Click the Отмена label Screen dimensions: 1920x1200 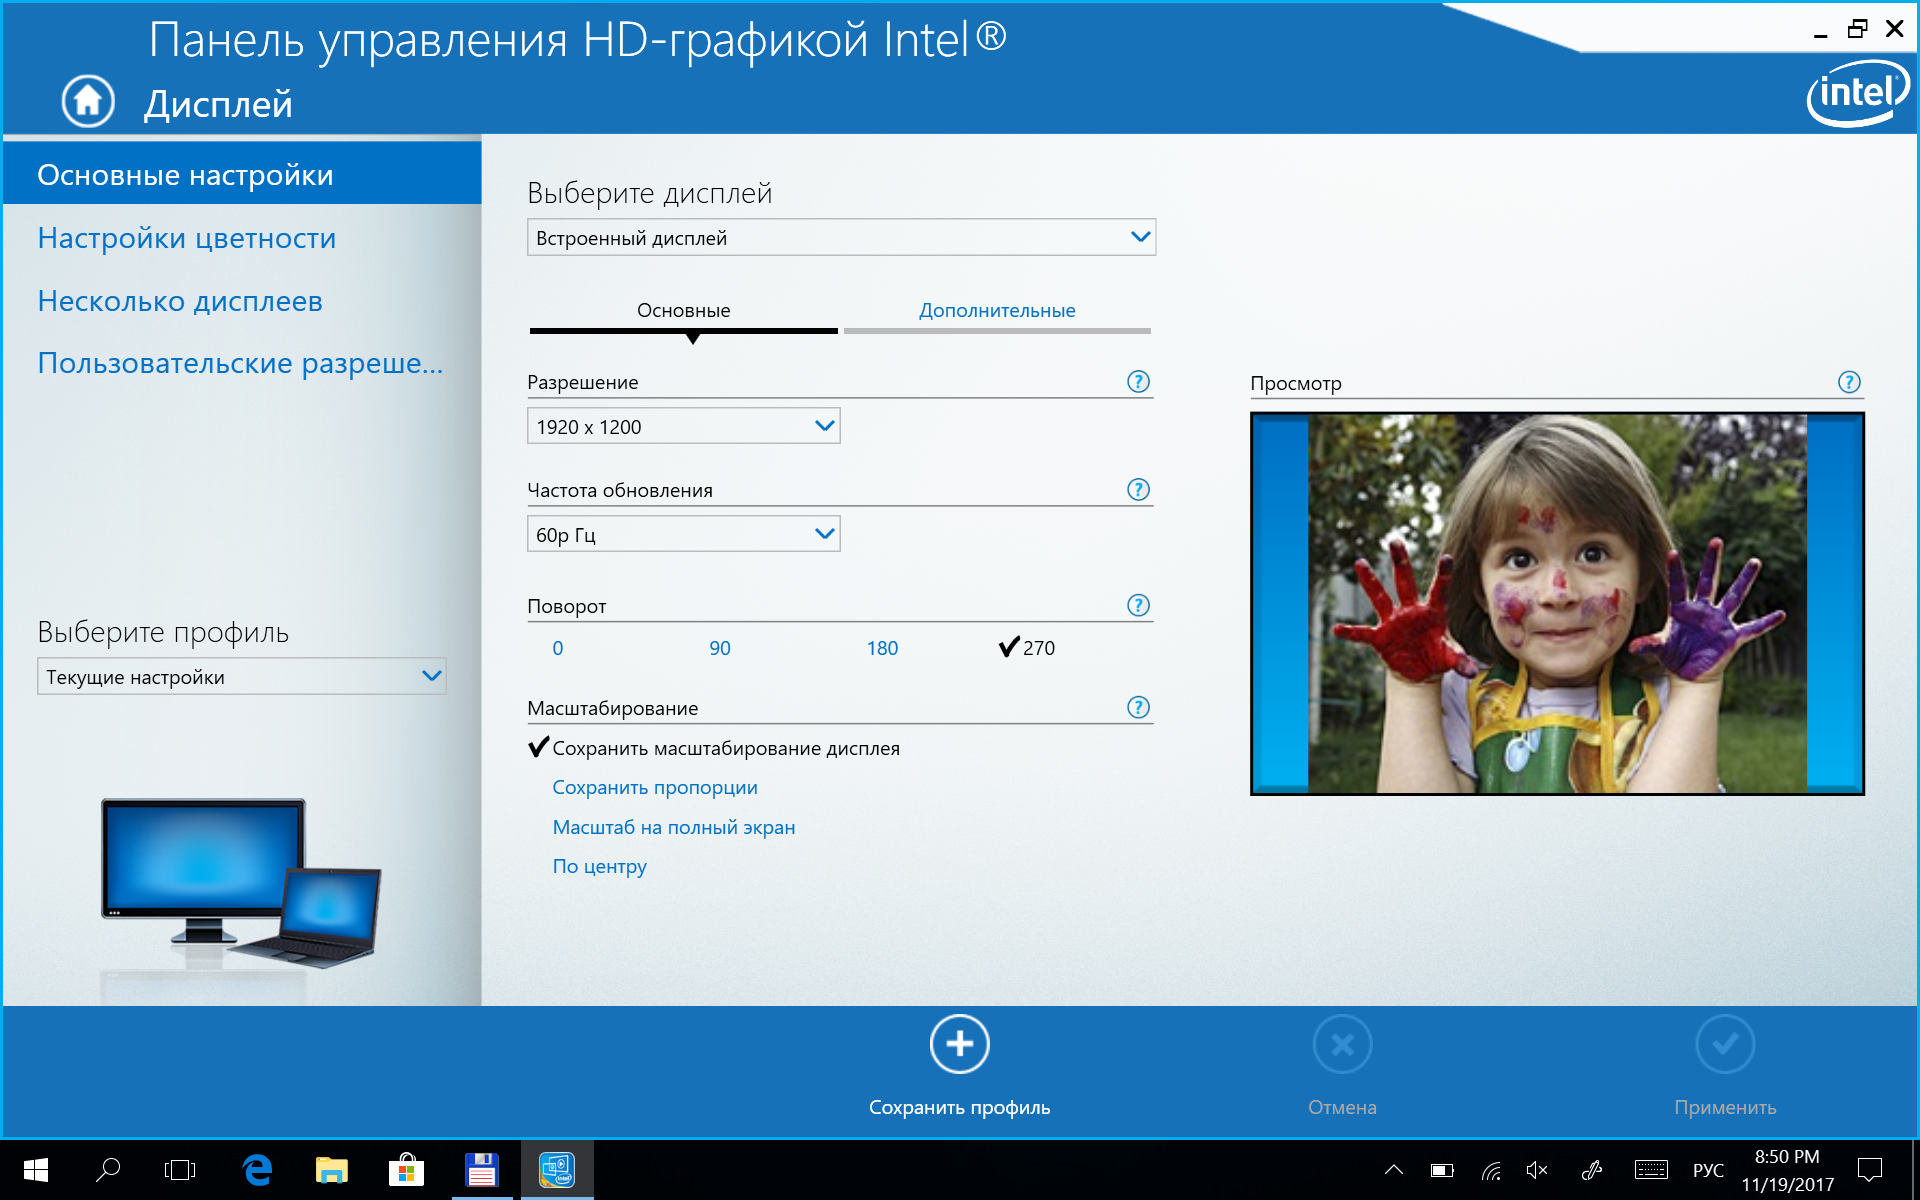(1342, 1107)
